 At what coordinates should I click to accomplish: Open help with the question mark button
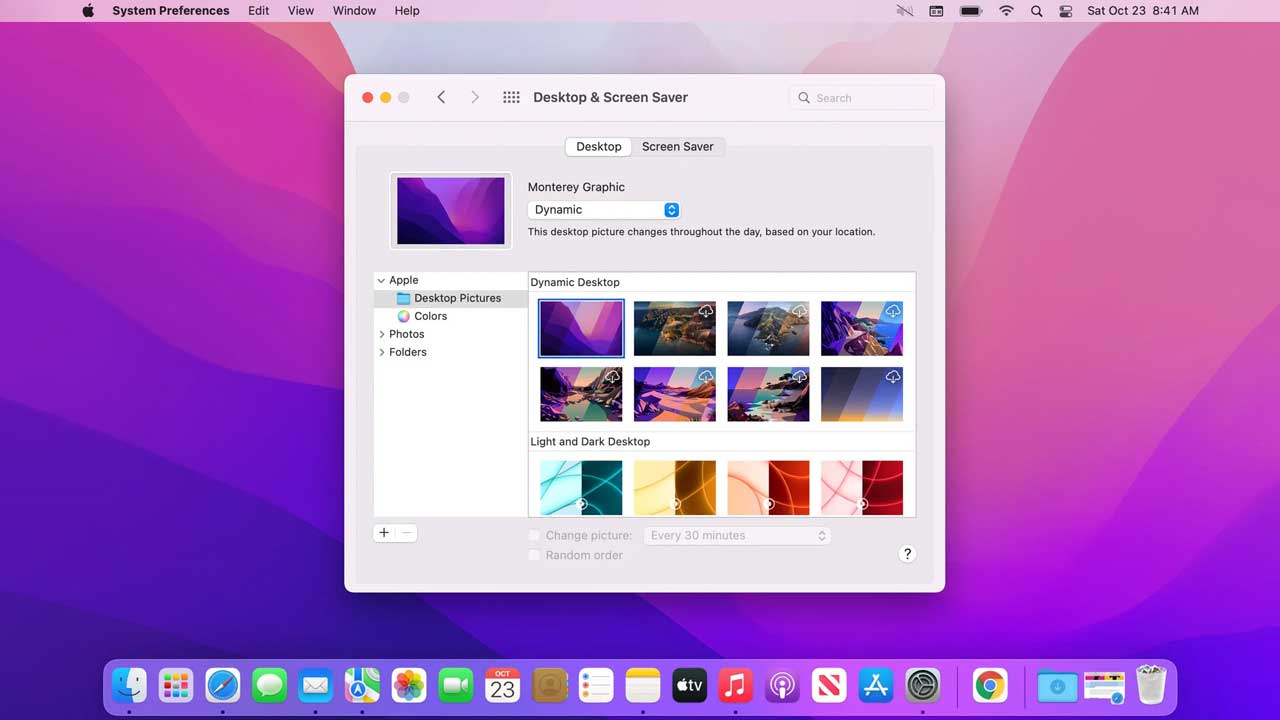(907, 554)
